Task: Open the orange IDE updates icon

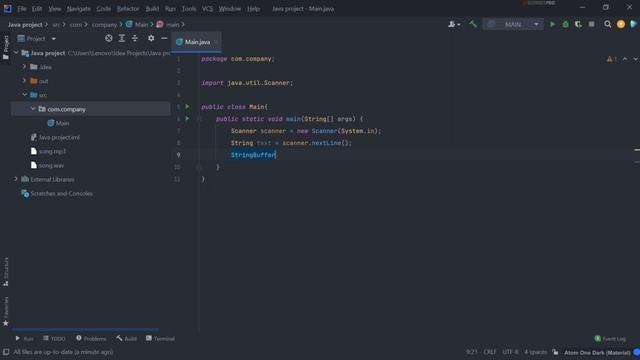Action: click(x=621, y=24)
